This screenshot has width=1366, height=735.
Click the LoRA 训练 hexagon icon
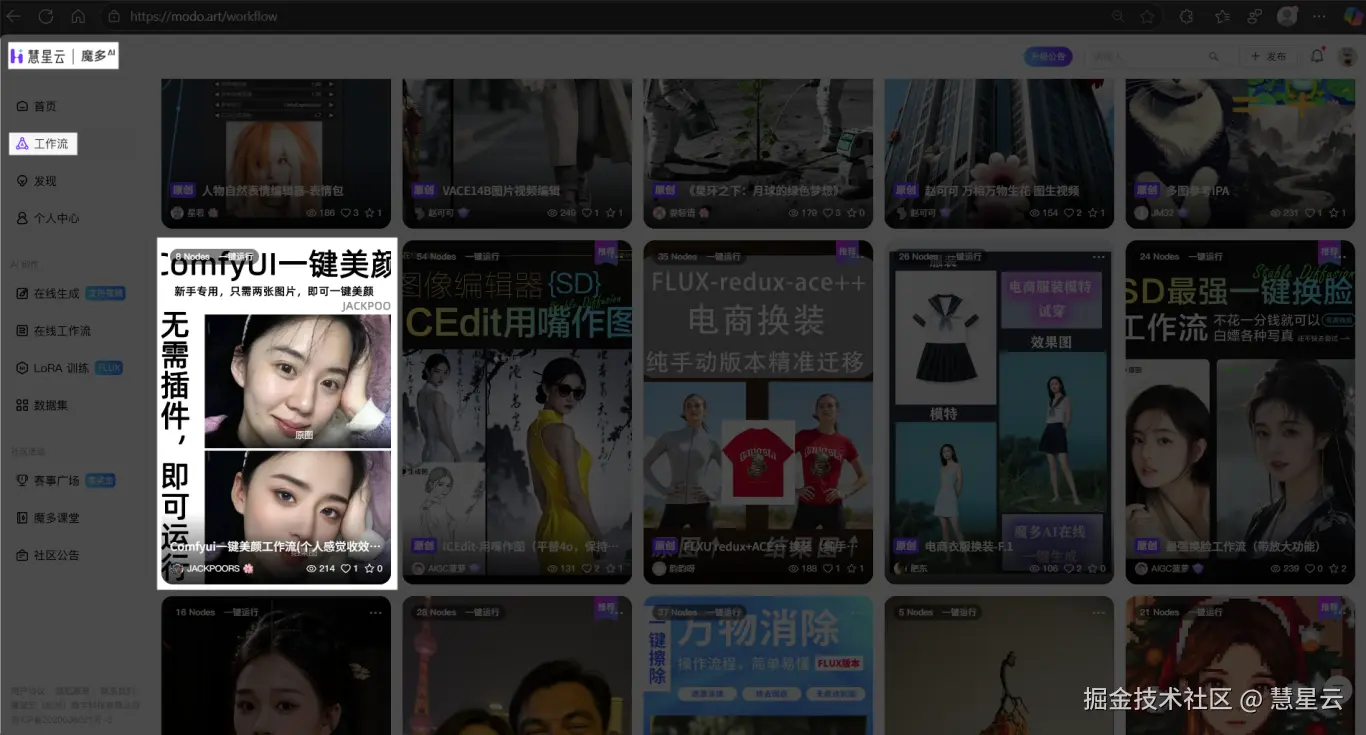pos(22,368)
